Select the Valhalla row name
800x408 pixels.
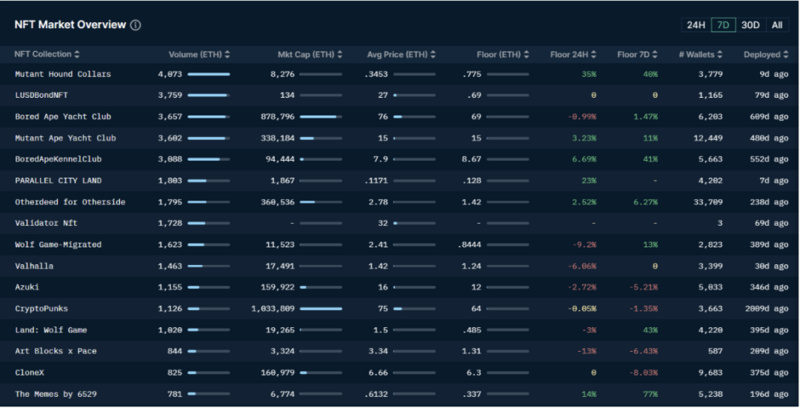(x=34, y=266)
